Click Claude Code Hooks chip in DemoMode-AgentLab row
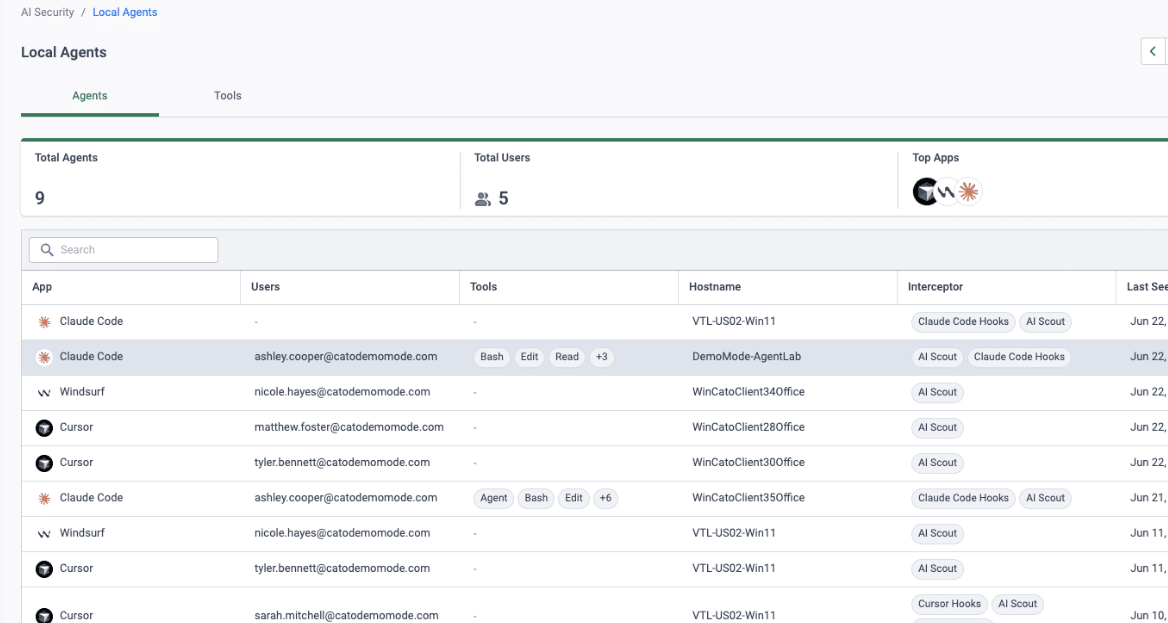Viewport: 1168px width, 623px height. (x=1019, y=357)
